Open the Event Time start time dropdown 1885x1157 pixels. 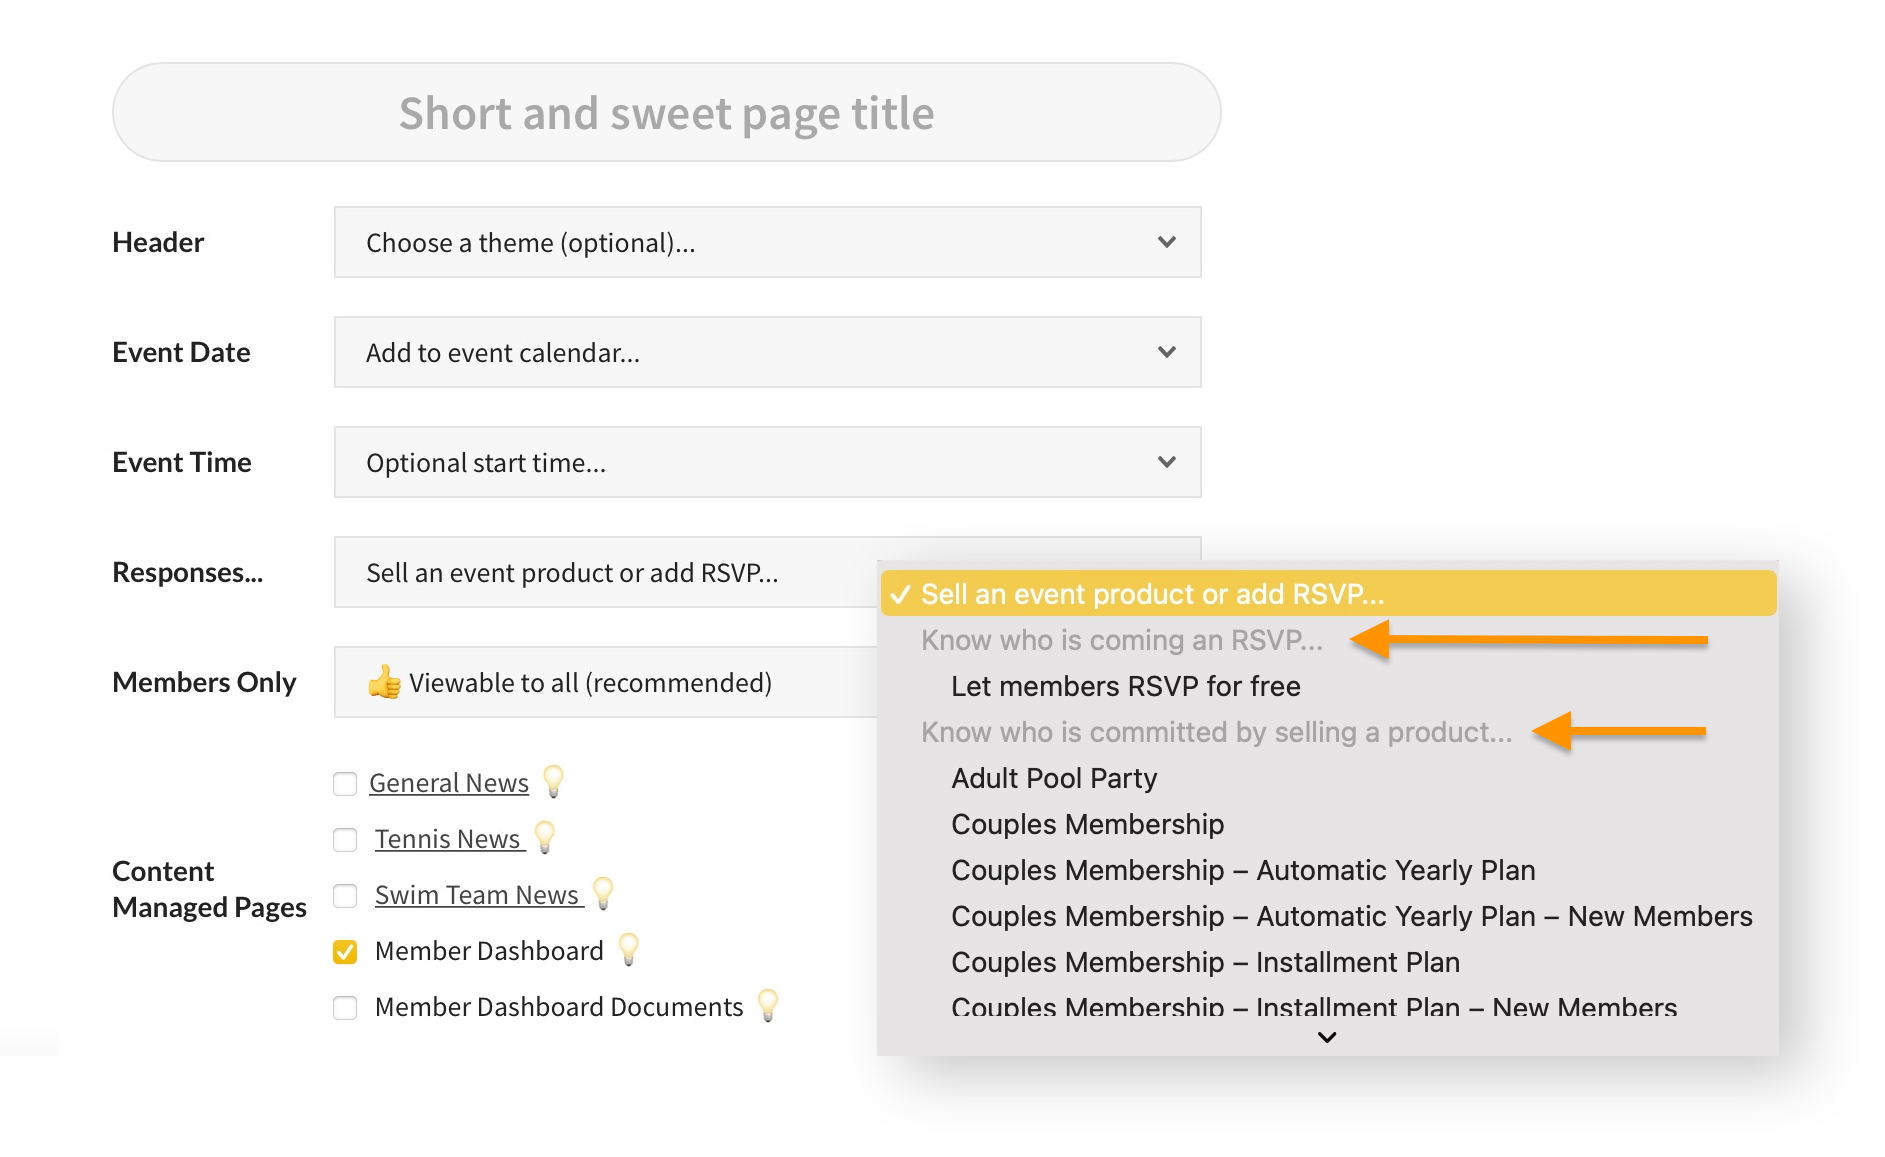[767, 462]
